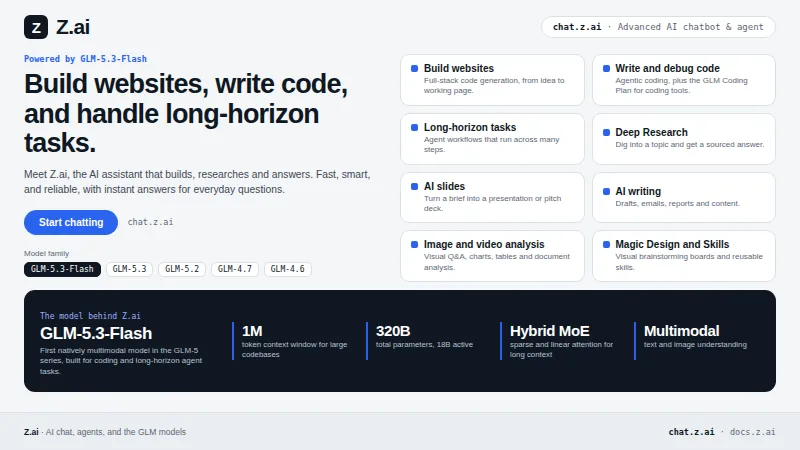Click 'Agent workflows that run across many steps' text
Image resolution: width=800 pixels, height=450 pixels.
tap(491, 144)
